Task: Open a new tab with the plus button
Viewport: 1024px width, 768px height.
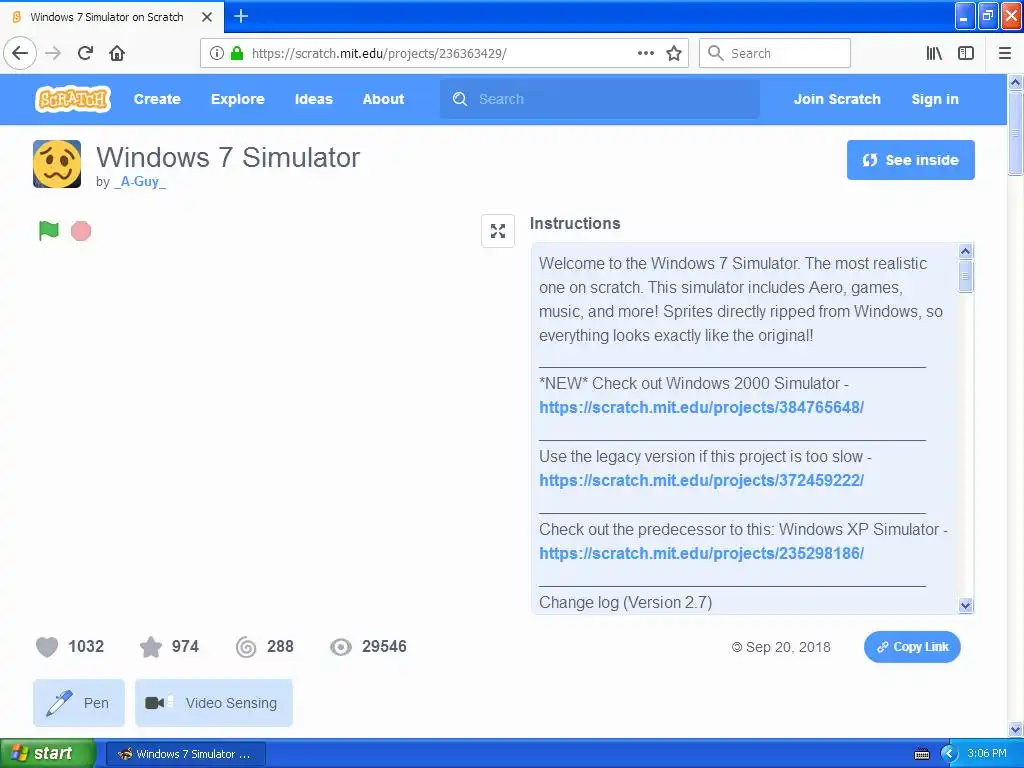Action: 241,16
